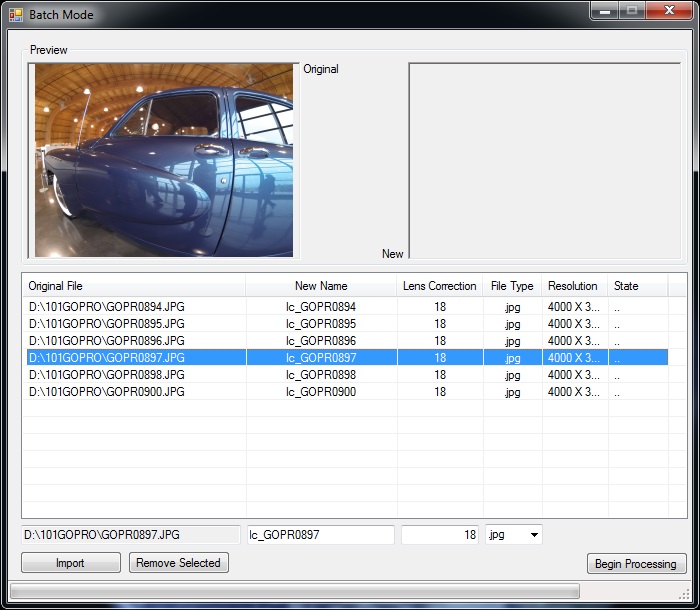Click lens correction 18 in GOPR0894 row

440,307
